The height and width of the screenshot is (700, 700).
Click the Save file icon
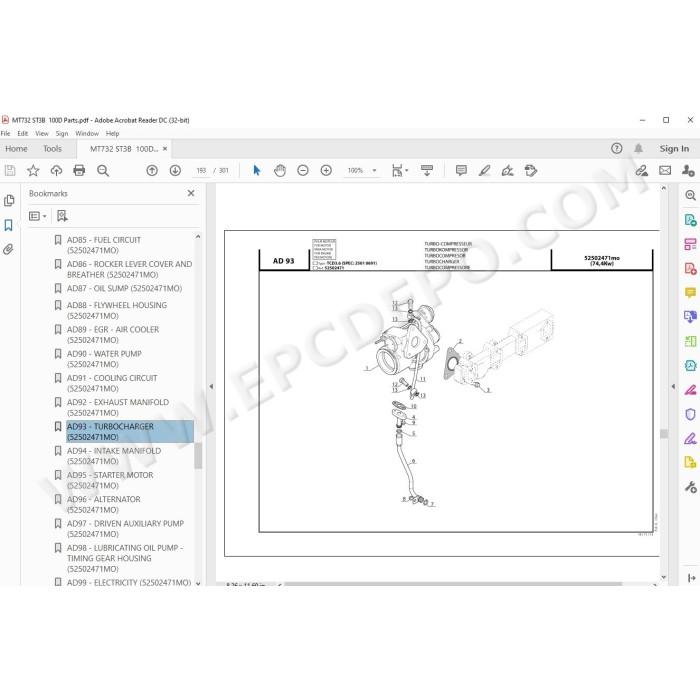click(10, 171)
